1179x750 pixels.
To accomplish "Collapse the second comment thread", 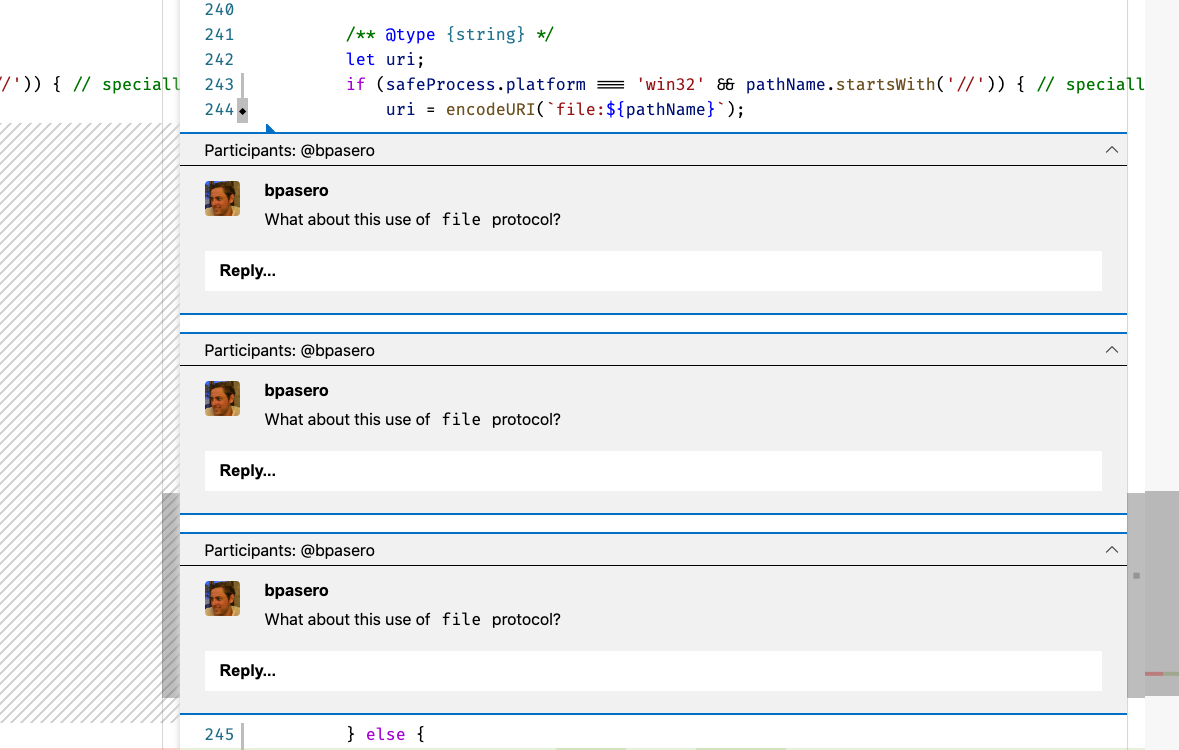I will pos(1112,349).
